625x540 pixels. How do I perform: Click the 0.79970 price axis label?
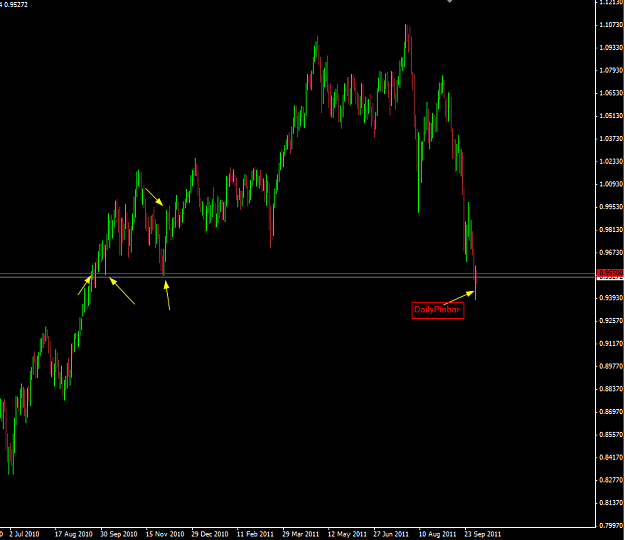click(x=611, y=525)
